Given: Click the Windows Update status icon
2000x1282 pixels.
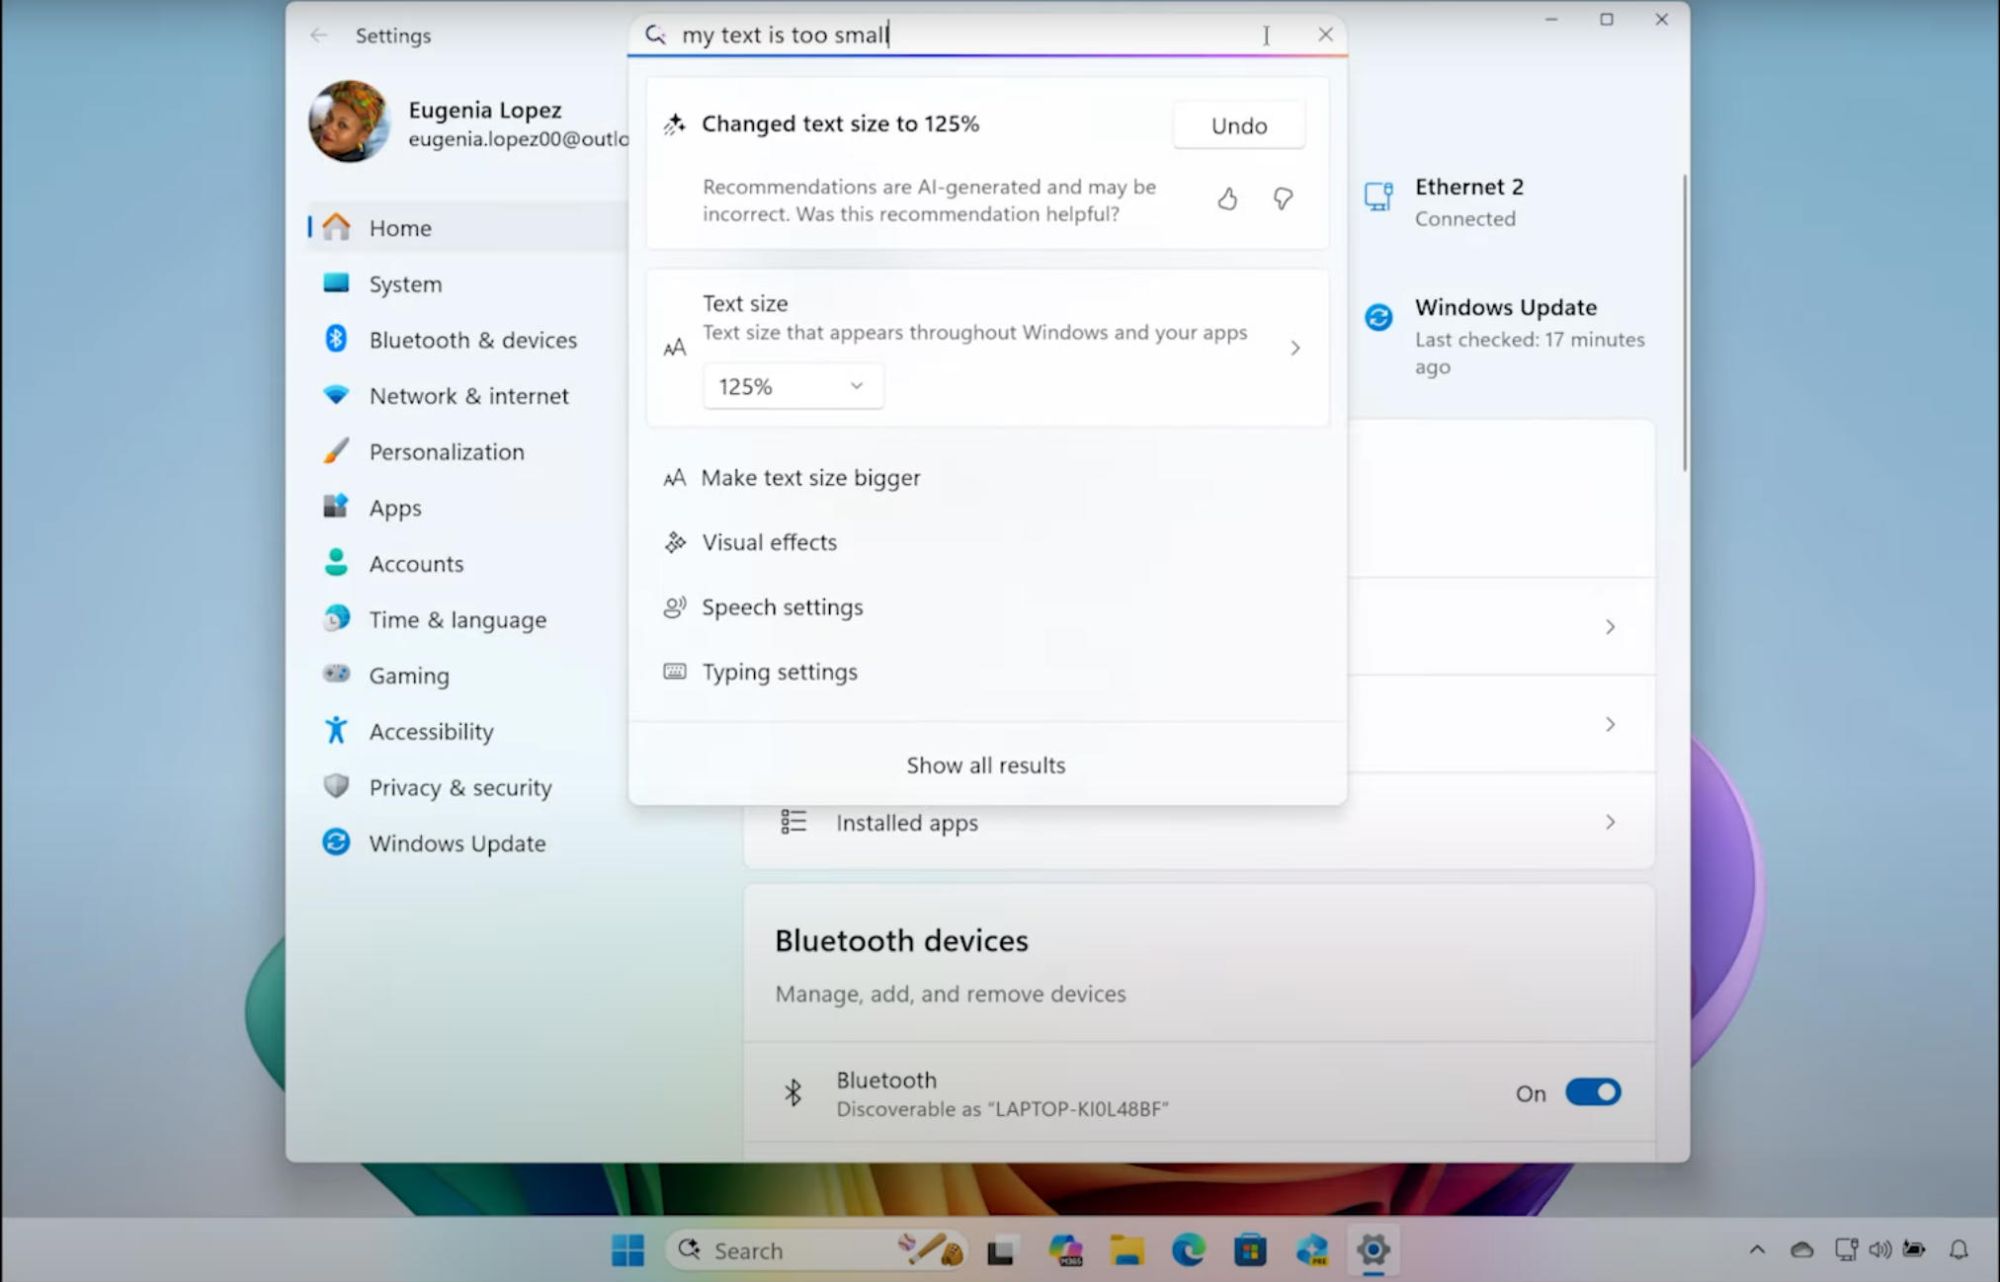Looking at the screenshot, I should click(1379, 318).
